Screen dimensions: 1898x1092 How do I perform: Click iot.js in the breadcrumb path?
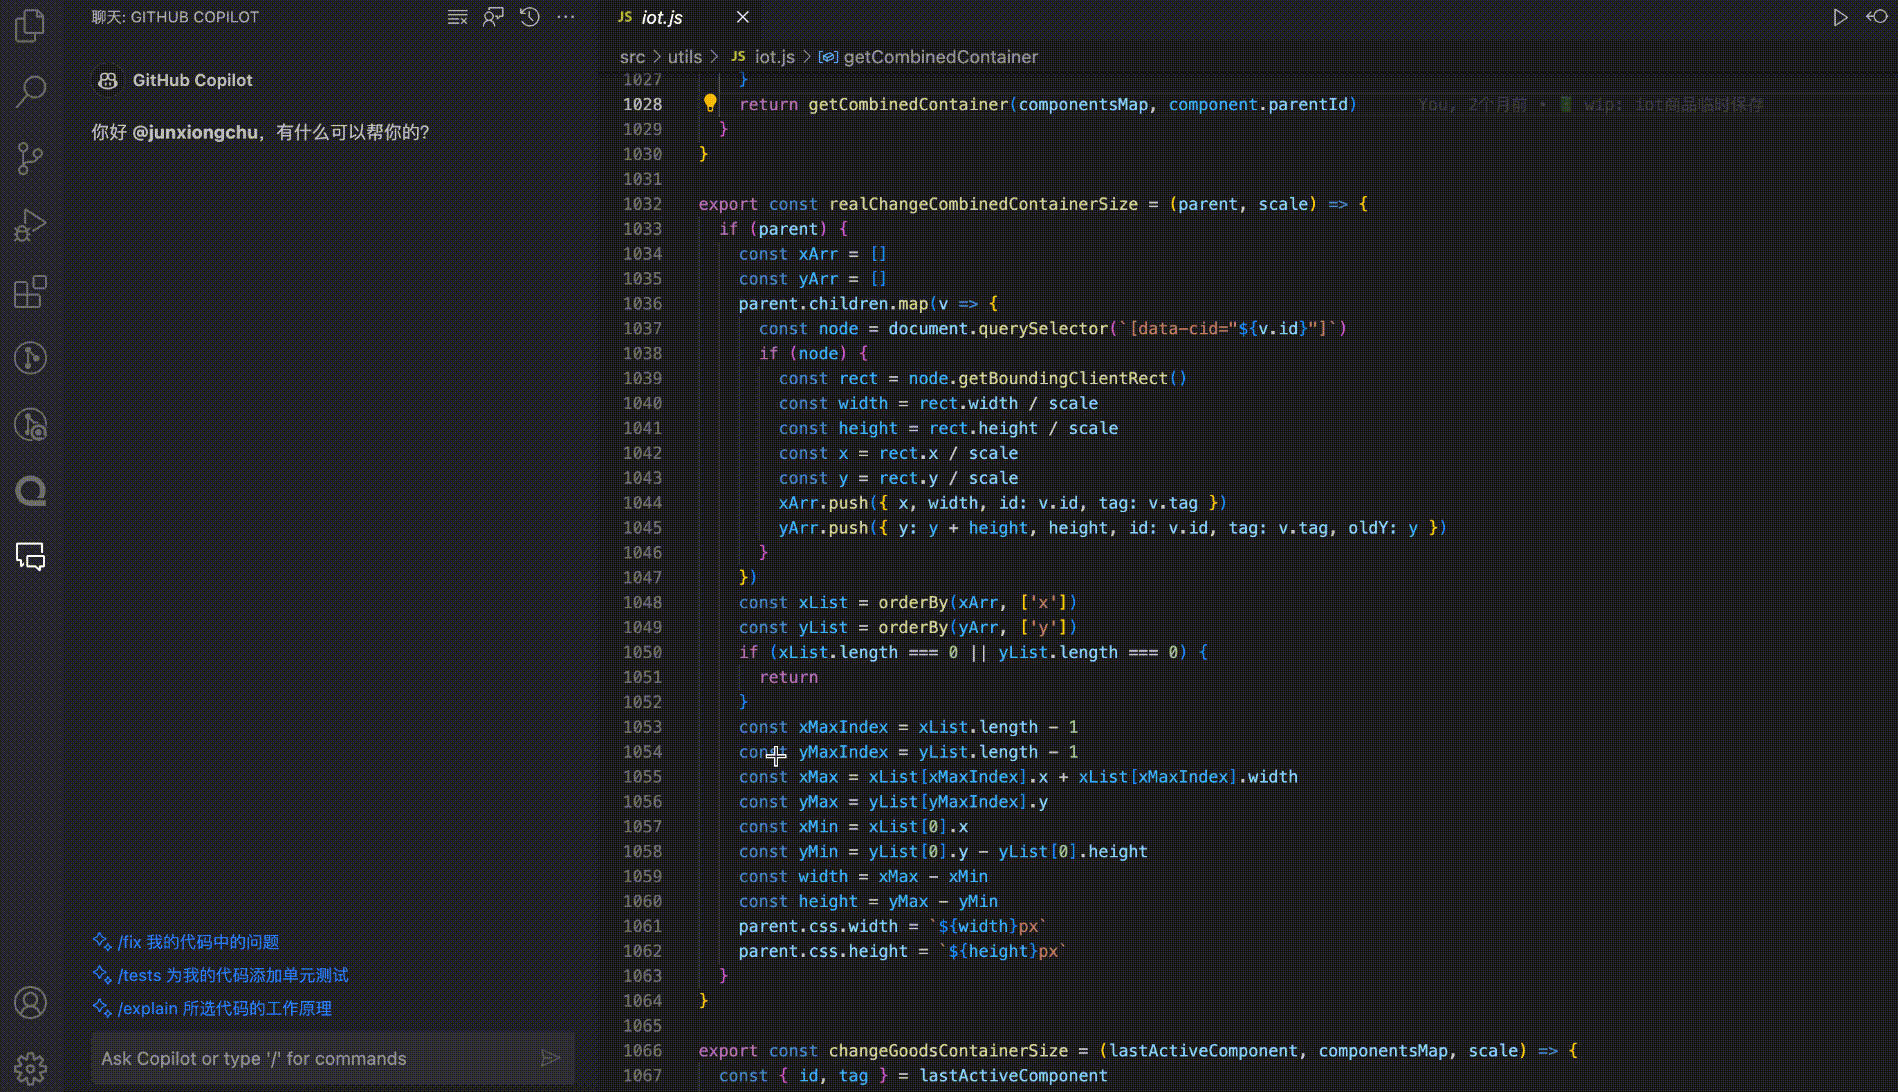[x=774, y=57]
